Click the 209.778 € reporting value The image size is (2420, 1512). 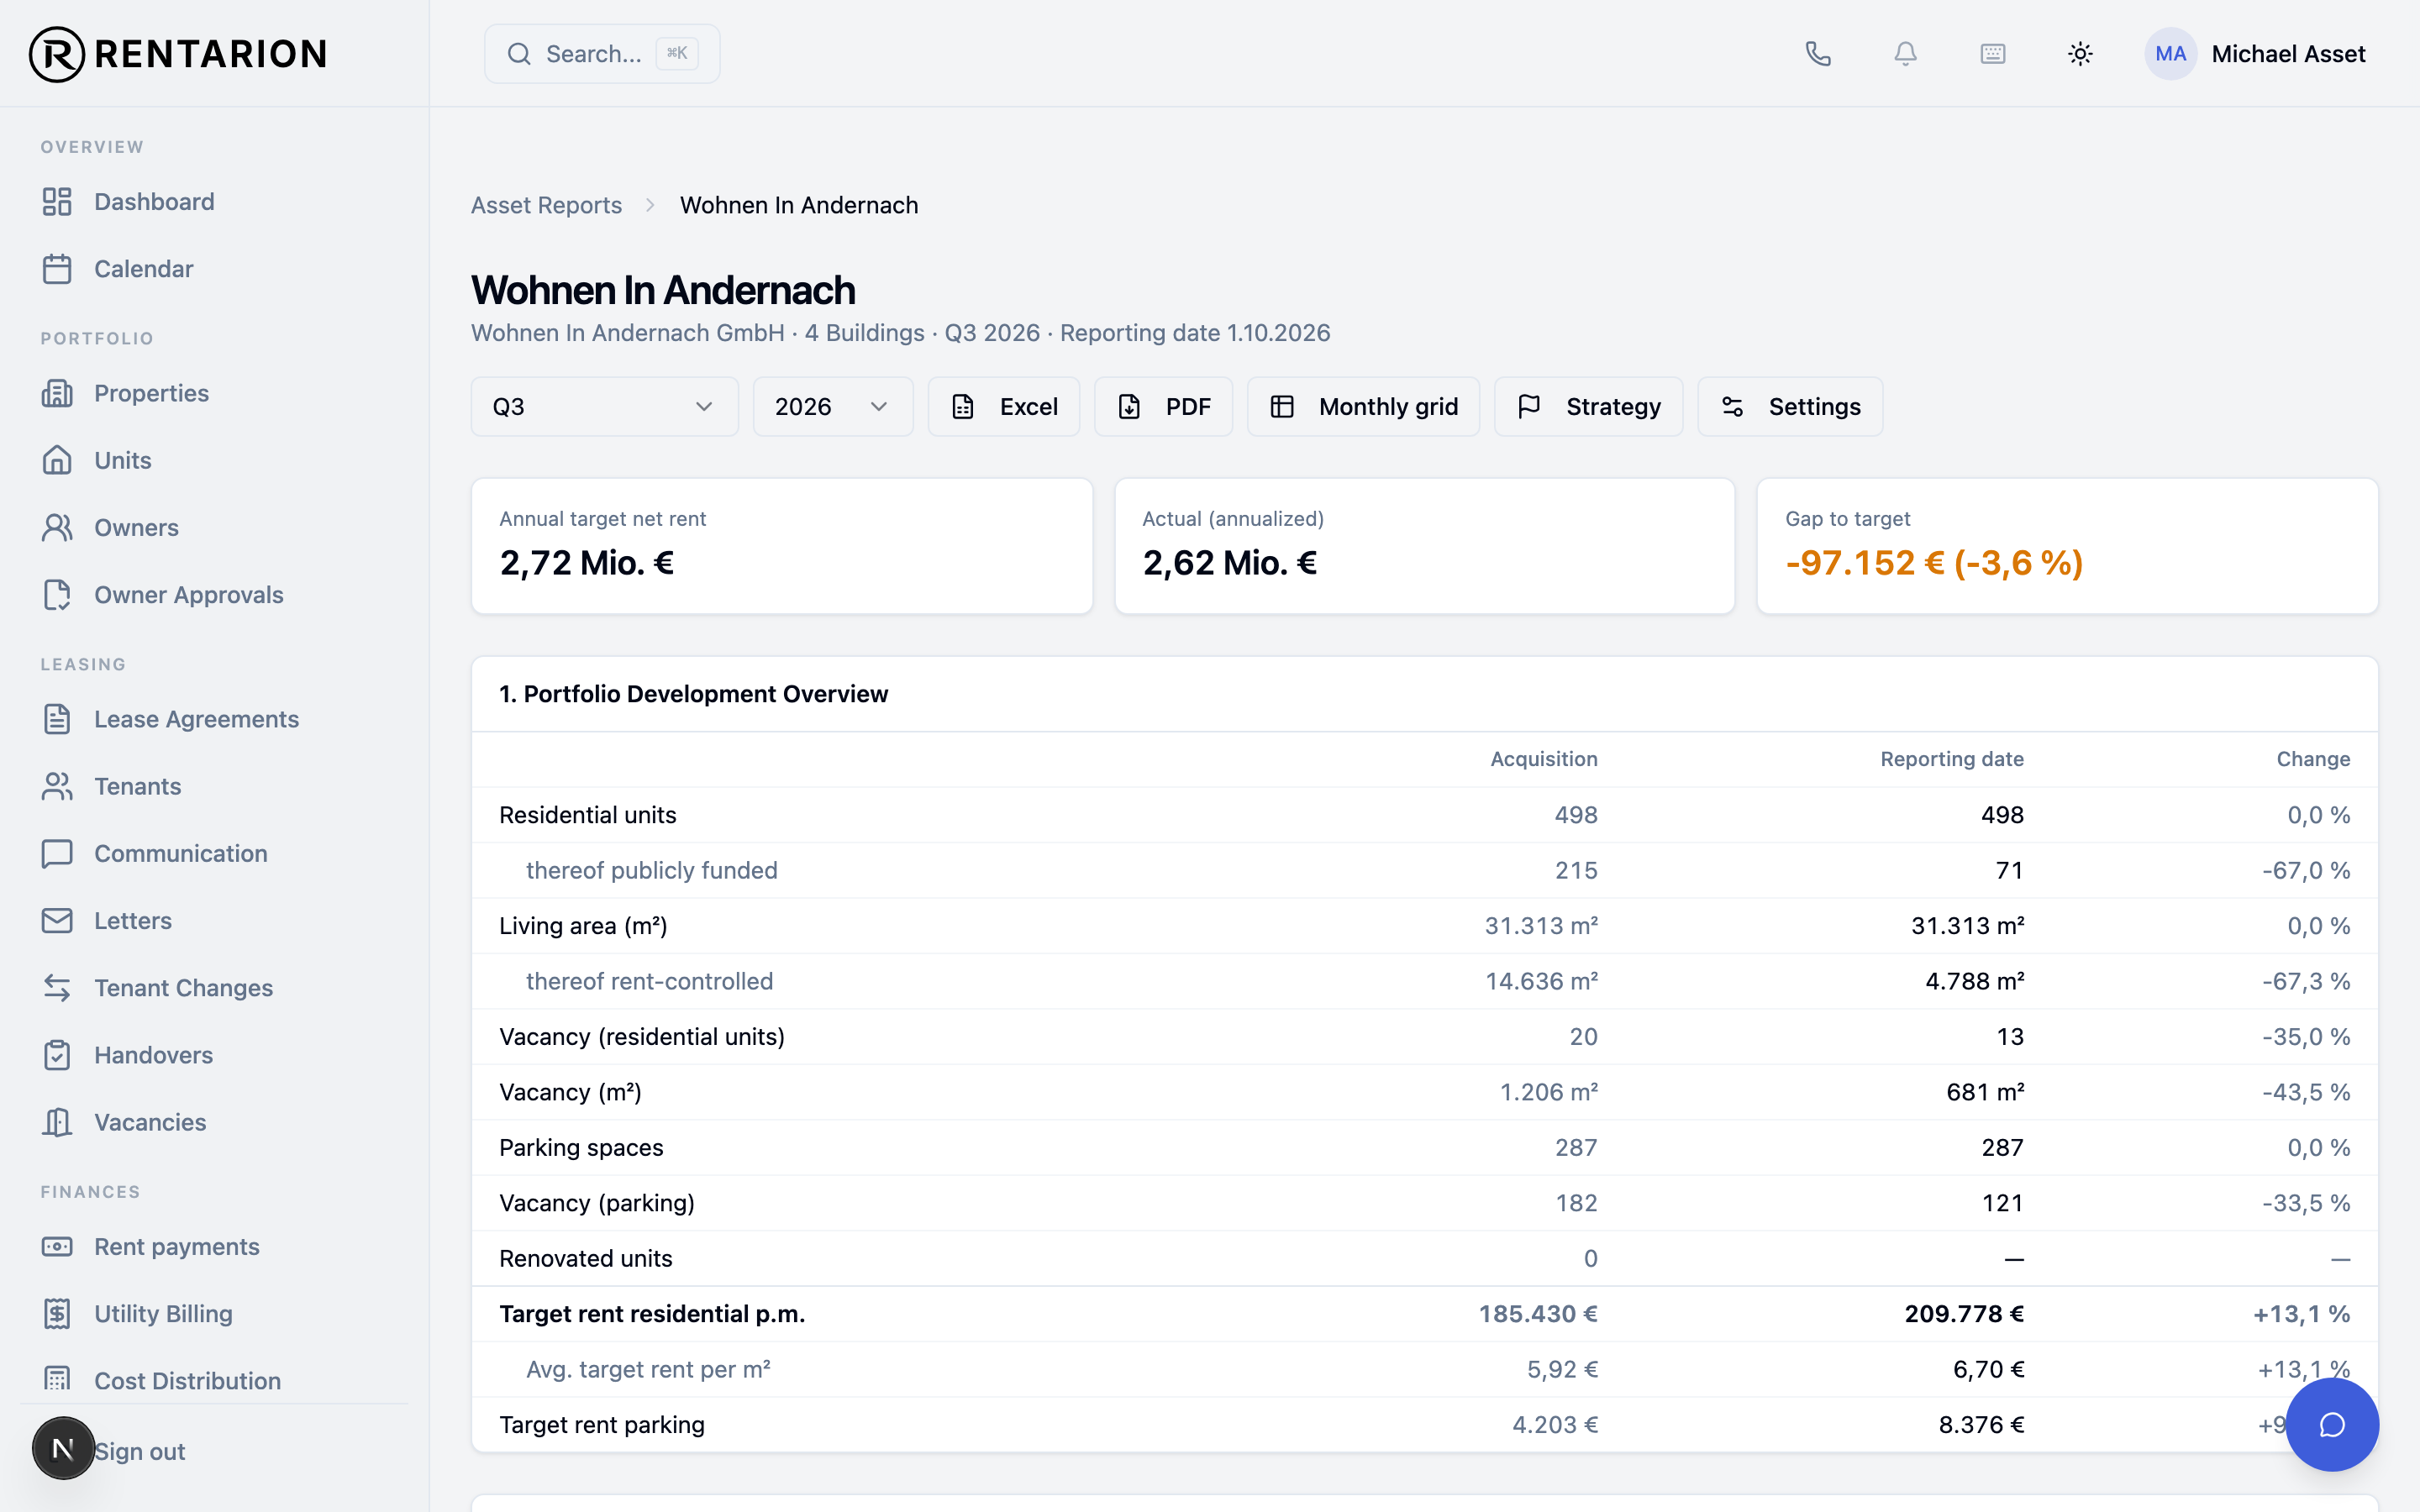tap(1964, 1314)
